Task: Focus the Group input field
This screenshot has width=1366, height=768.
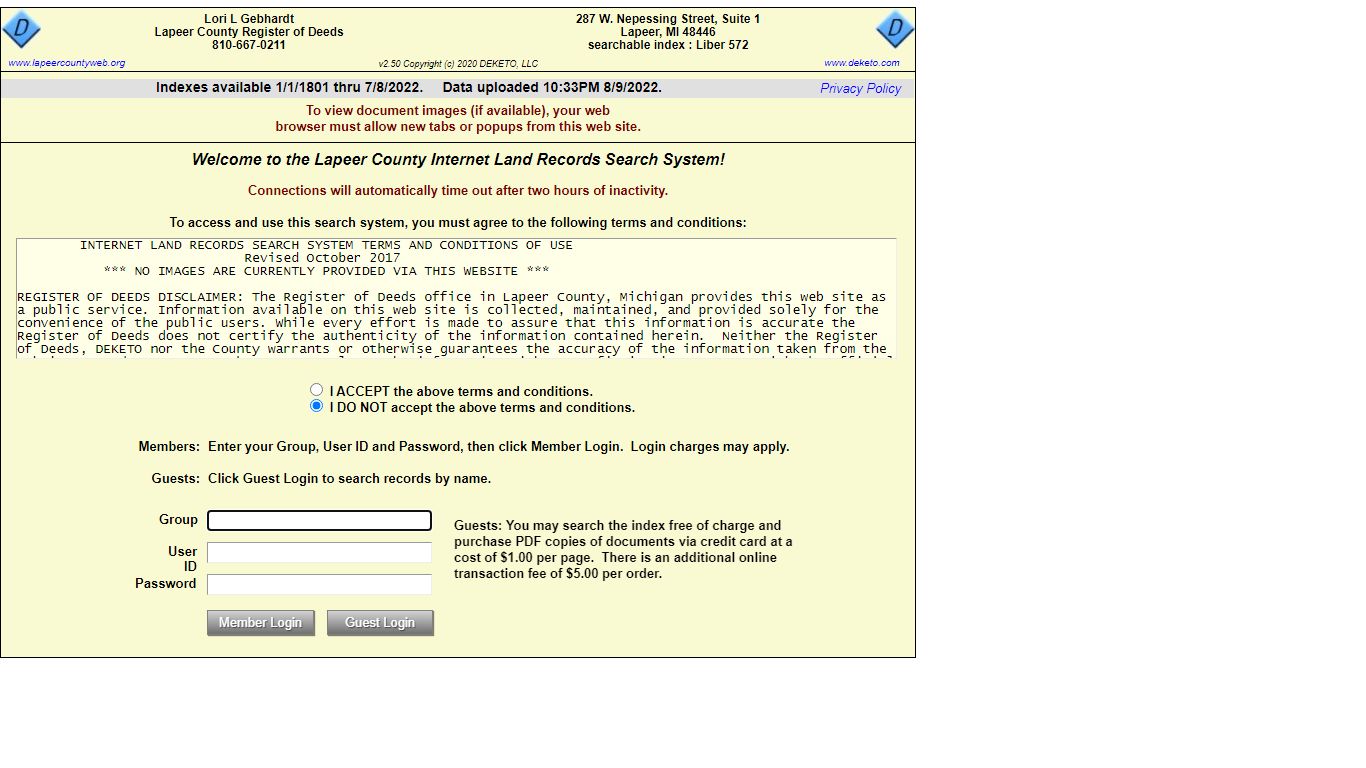Action: pos(319,520)
